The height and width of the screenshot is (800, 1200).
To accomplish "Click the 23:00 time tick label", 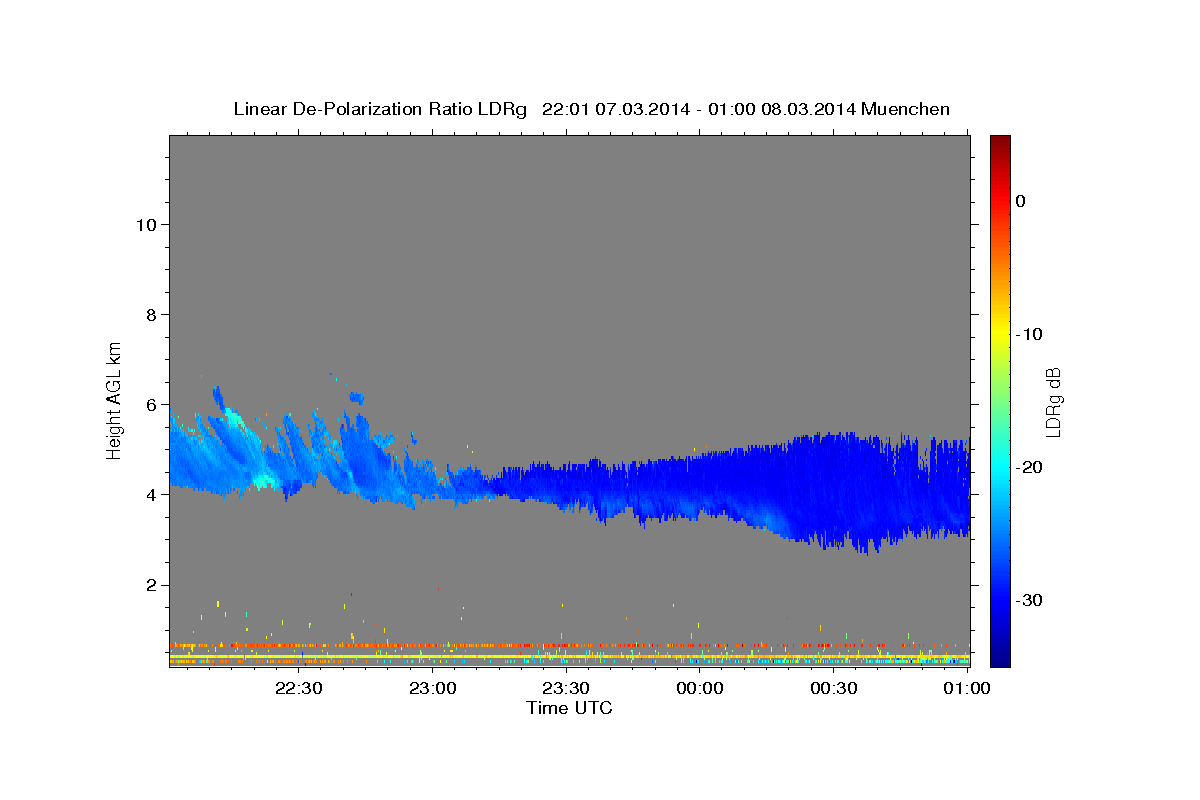I will pyautogui.click(x=433, y=688).
